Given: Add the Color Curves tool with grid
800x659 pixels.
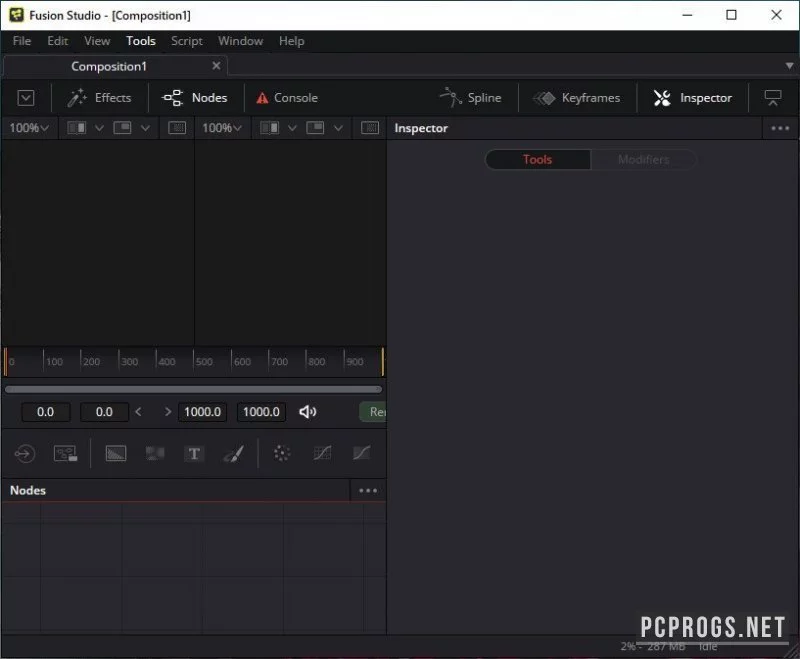Looking at the screenshot, I should pyautogui.click(x=322, y=453).
